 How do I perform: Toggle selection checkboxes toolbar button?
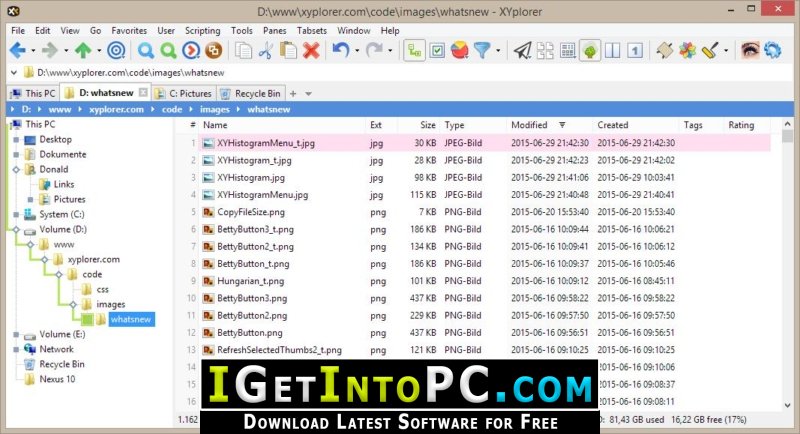pos(437,50)
